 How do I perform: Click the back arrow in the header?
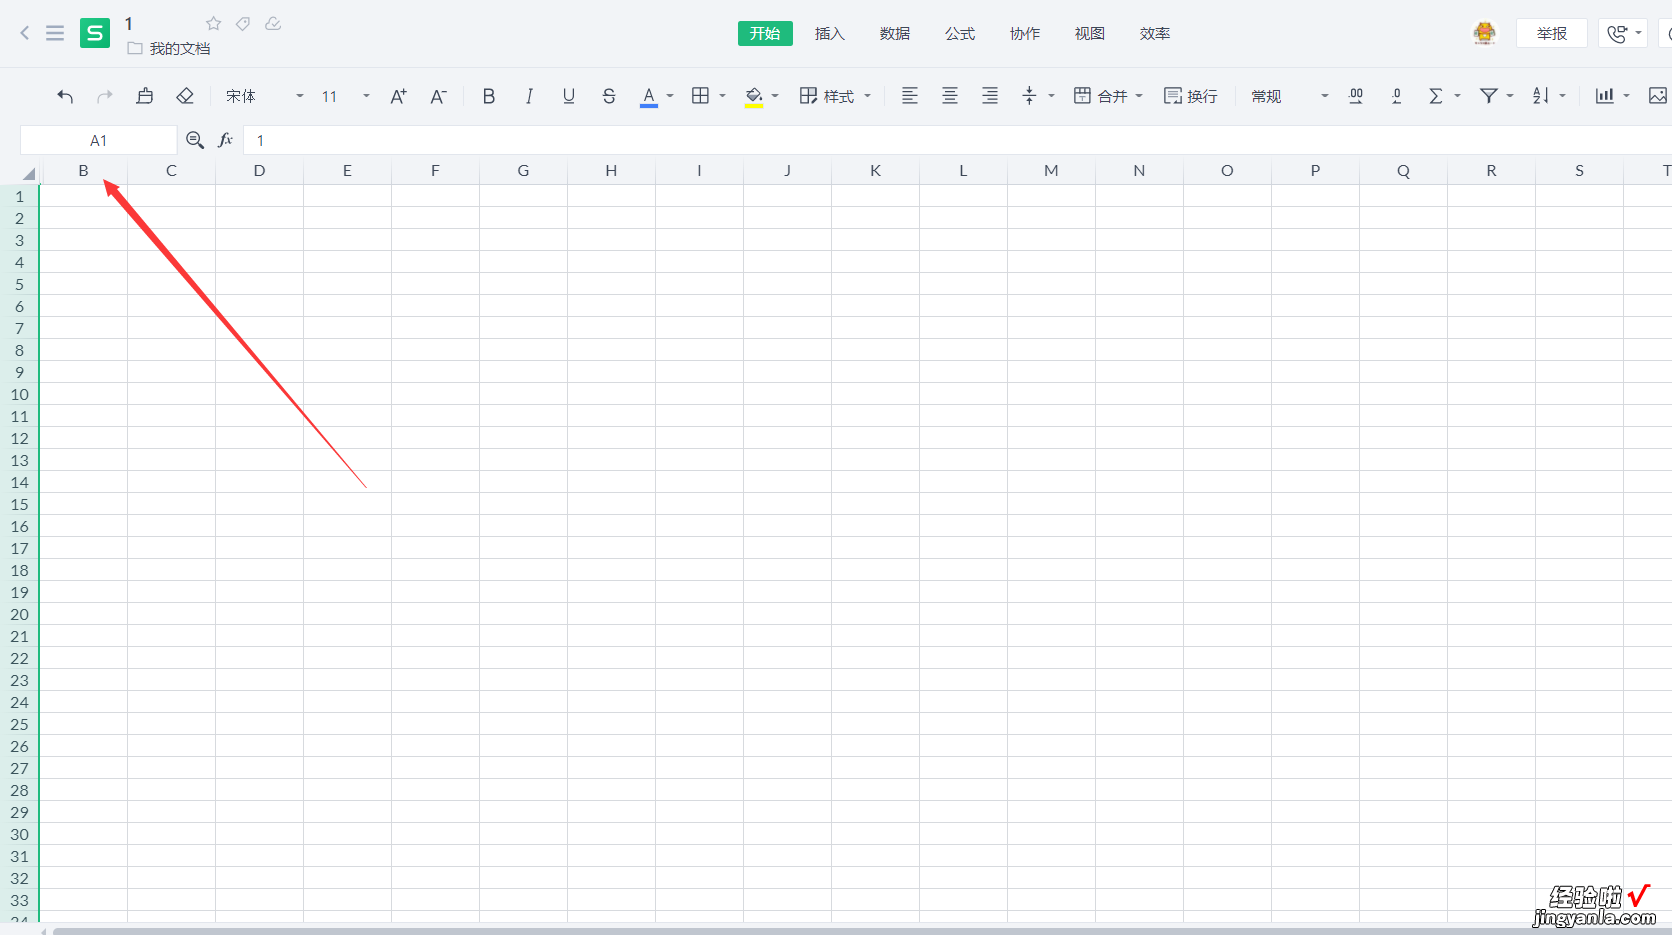25,33
